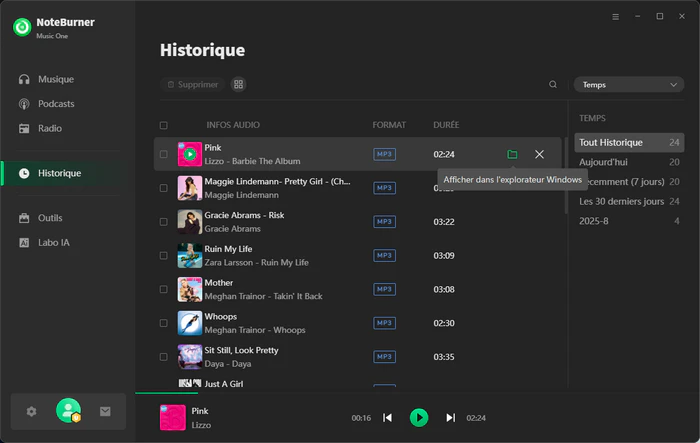
Task: Check the box for Sit Still, Look Pretty
Action: pos(164,357)
